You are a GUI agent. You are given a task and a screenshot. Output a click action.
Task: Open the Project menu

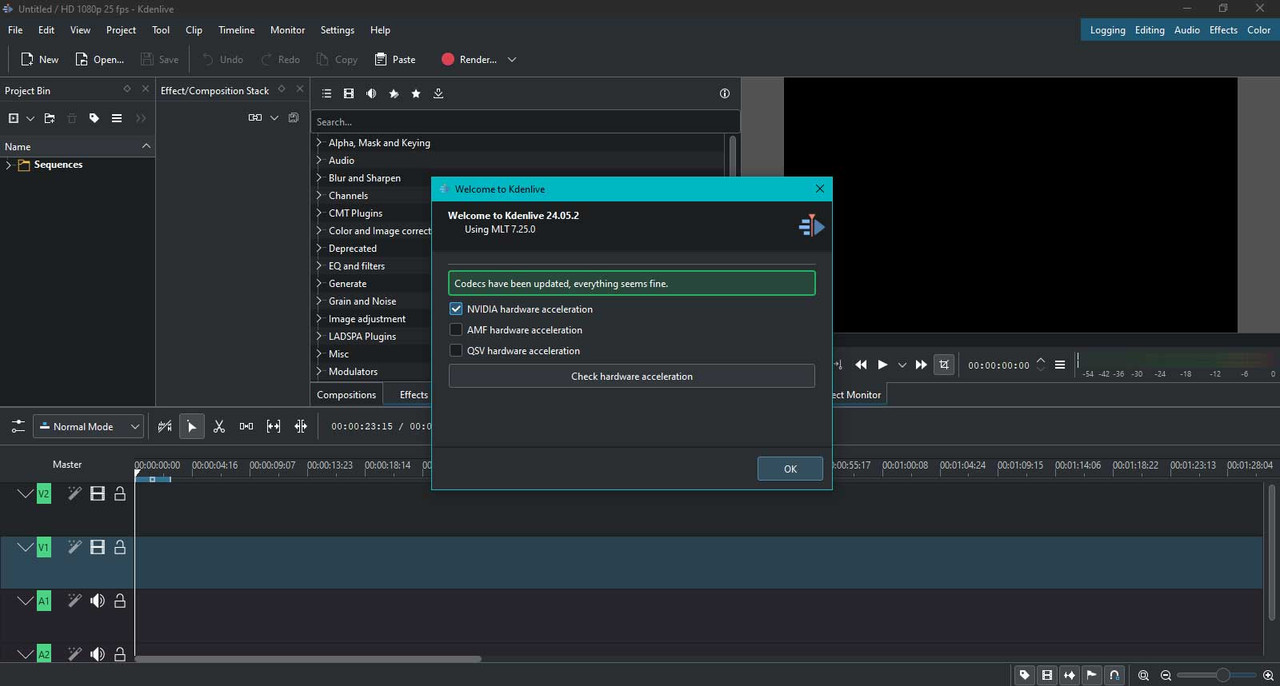point(121,30)
